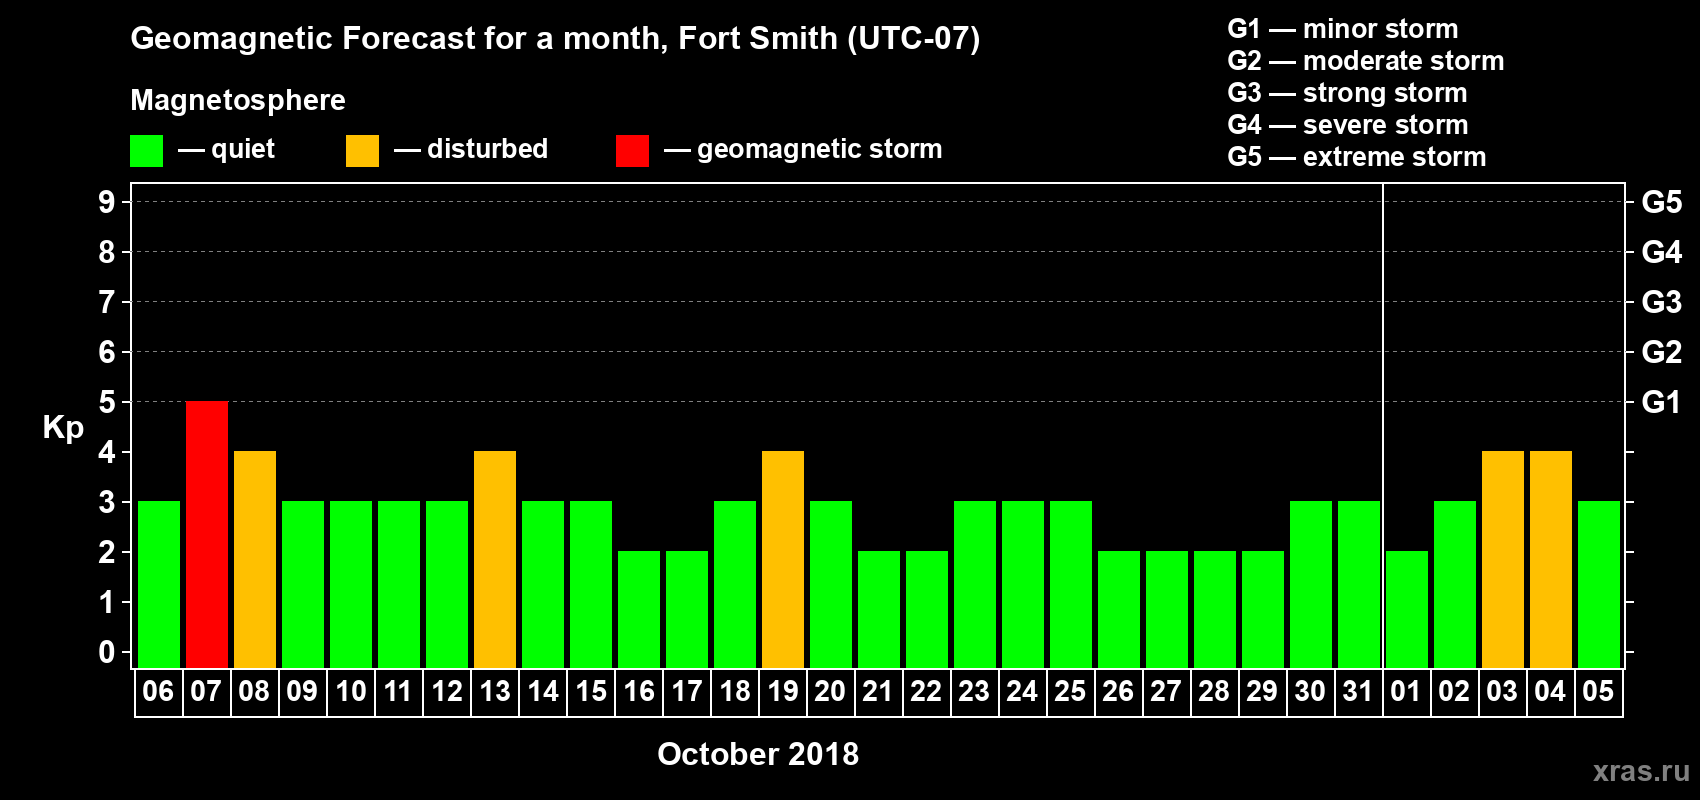Click the green bar for October 06
1700x800 pixels.
click(159, 584)
